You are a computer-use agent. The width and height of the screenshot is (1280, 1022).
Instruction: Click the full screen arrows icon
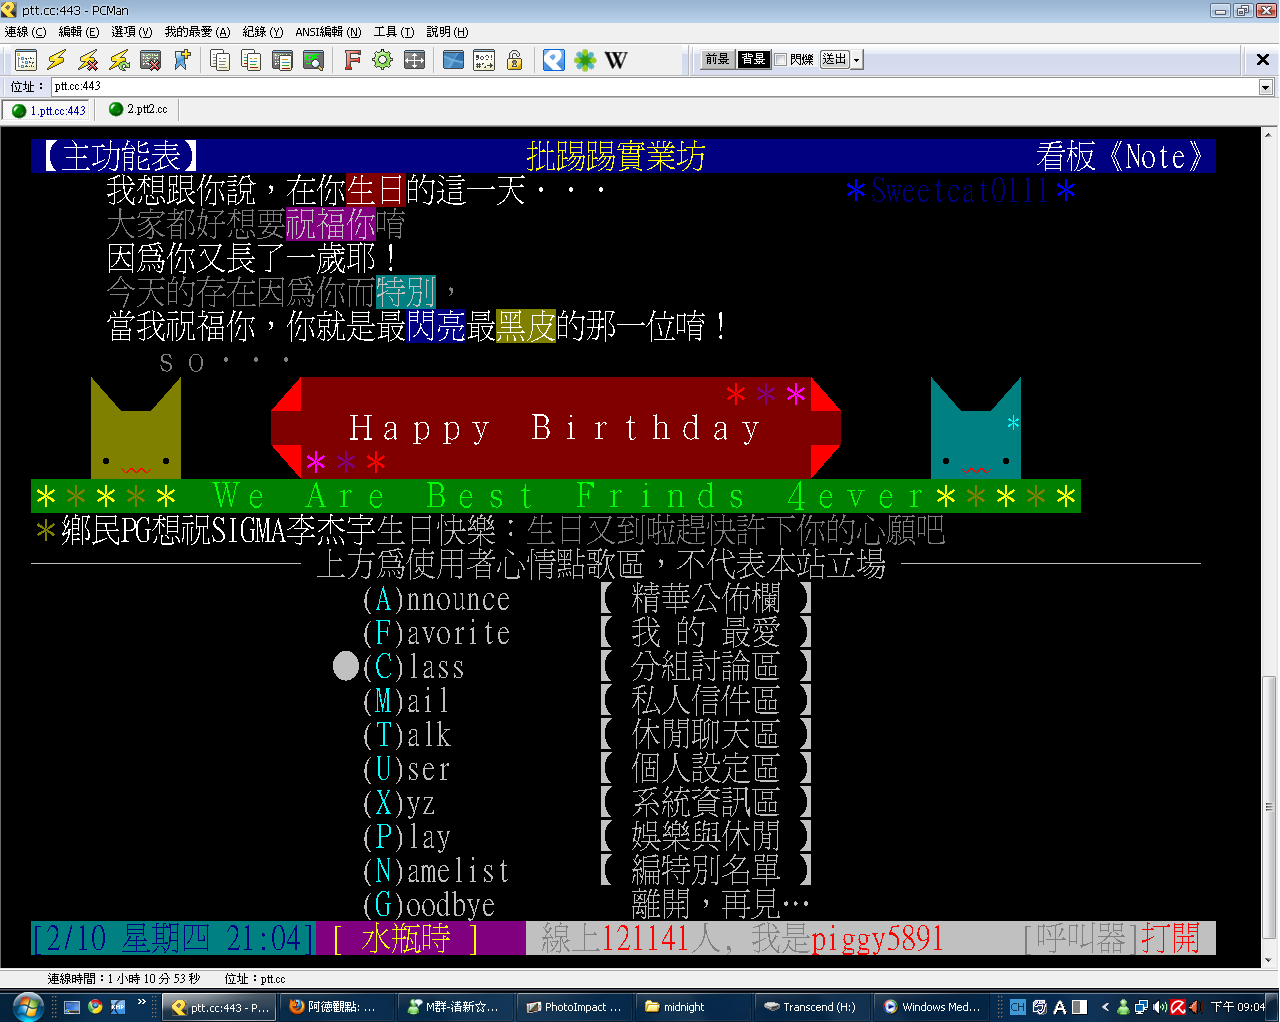[414, 60]
